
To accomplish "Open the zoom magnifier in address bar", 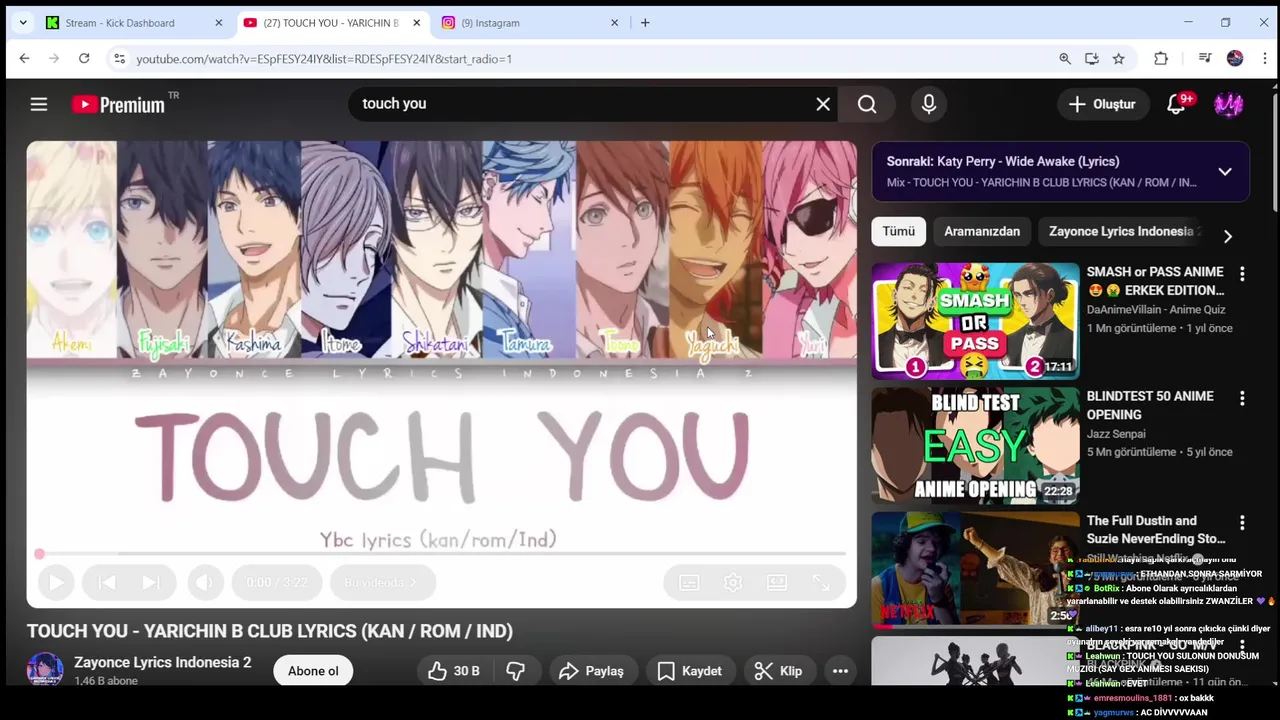I will (x=1065, y=59).
